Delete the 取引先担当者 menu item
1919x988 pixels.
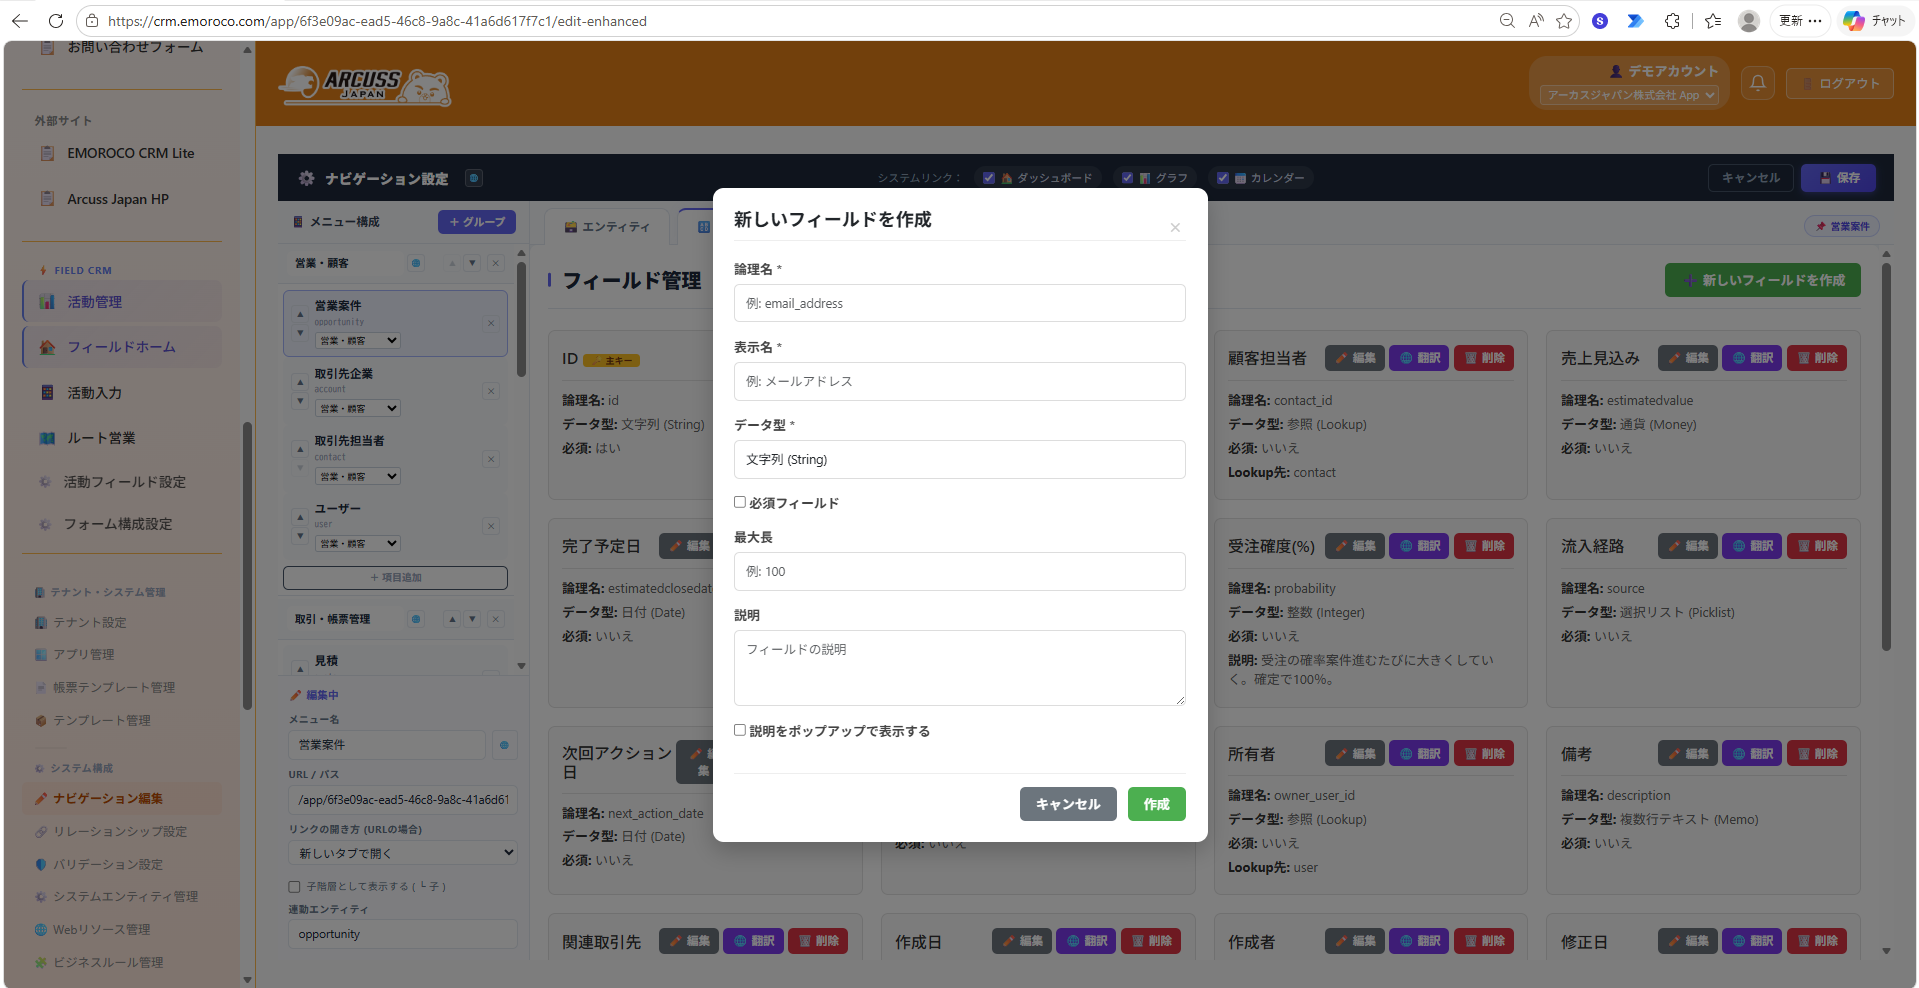coord(491,459)
